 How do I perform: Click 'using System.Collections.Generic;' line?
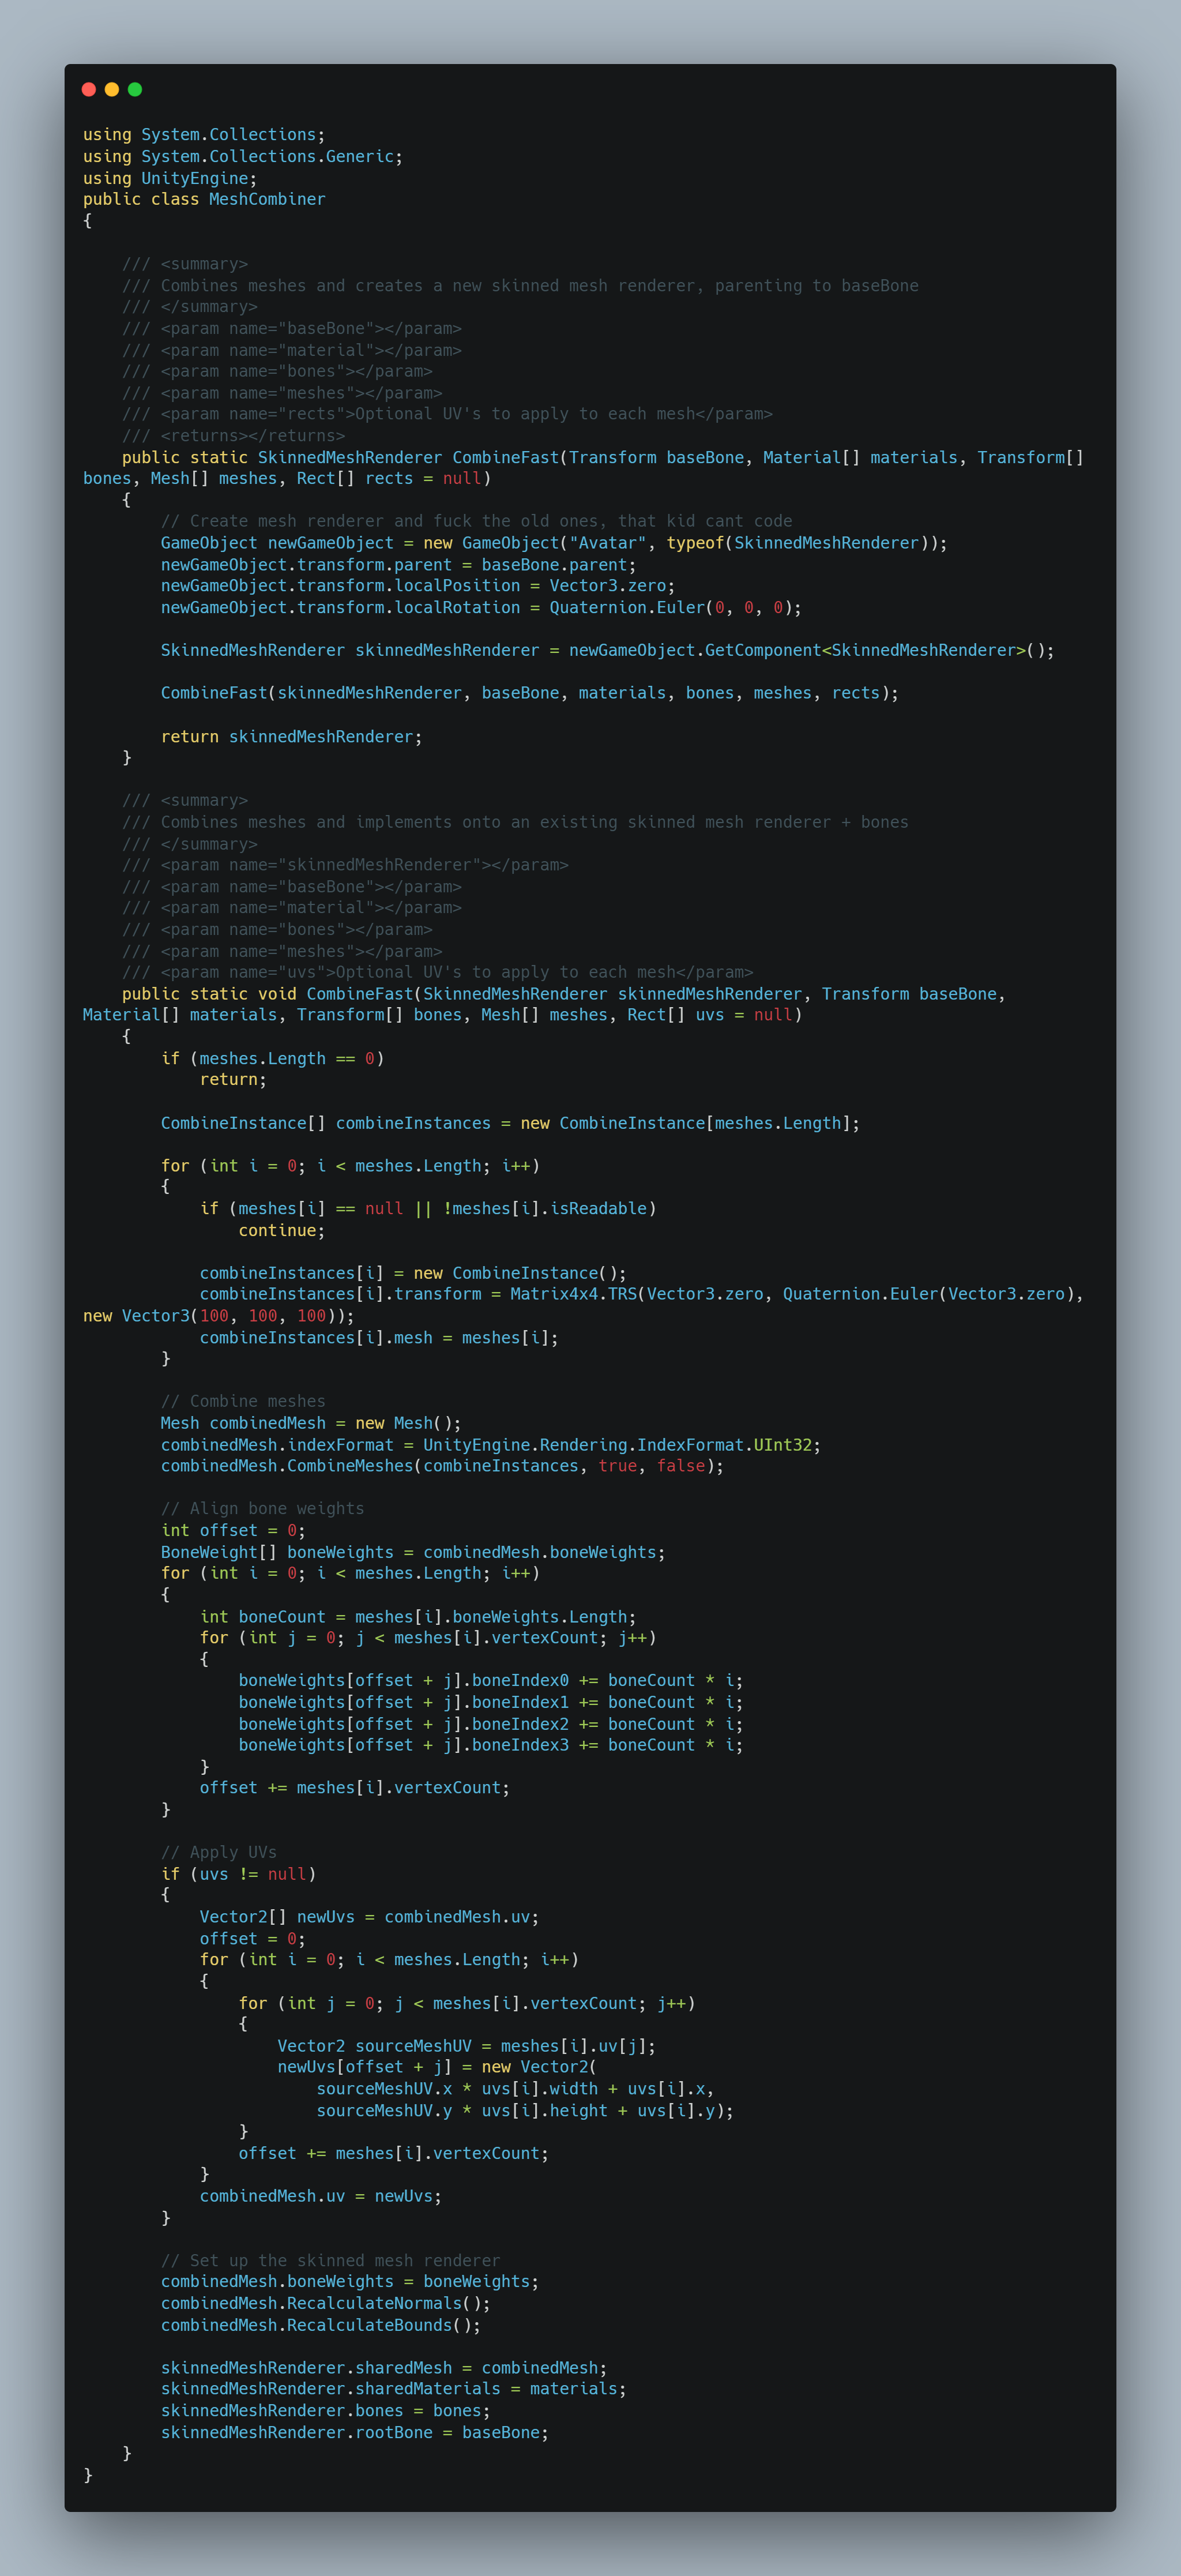point(243,157)
